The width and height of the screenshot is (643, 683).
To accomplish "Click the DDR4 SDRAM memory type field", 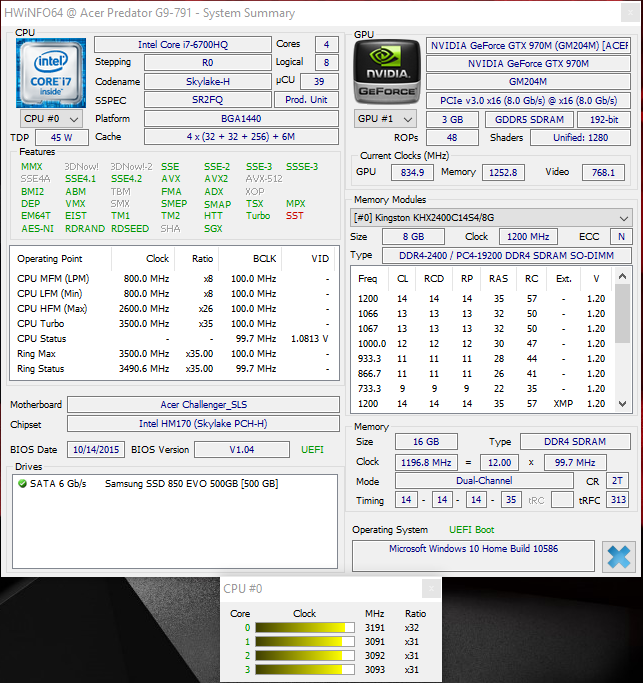I will [x=575, y=442].
